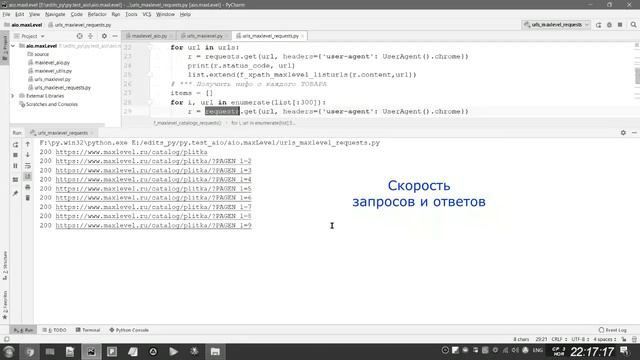Pin the Run tab with pin icon
This screenshot has width=640, height=360.
point(16,193)
